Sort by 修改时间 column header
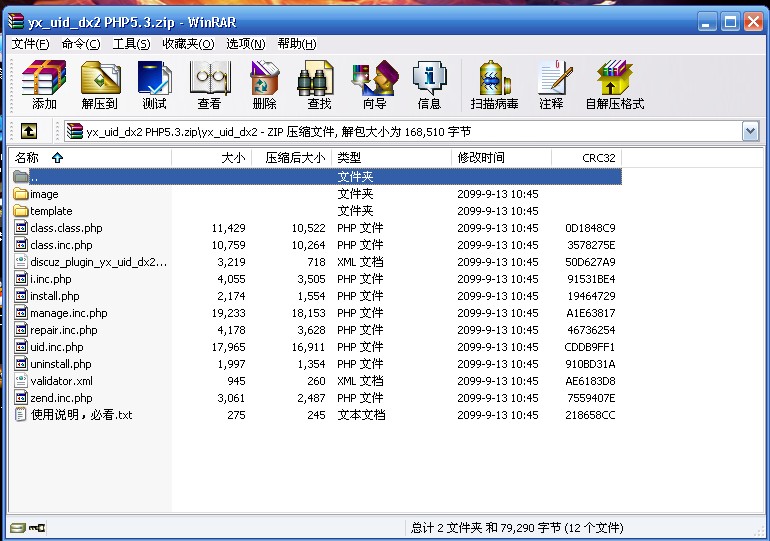 [501, 158]
